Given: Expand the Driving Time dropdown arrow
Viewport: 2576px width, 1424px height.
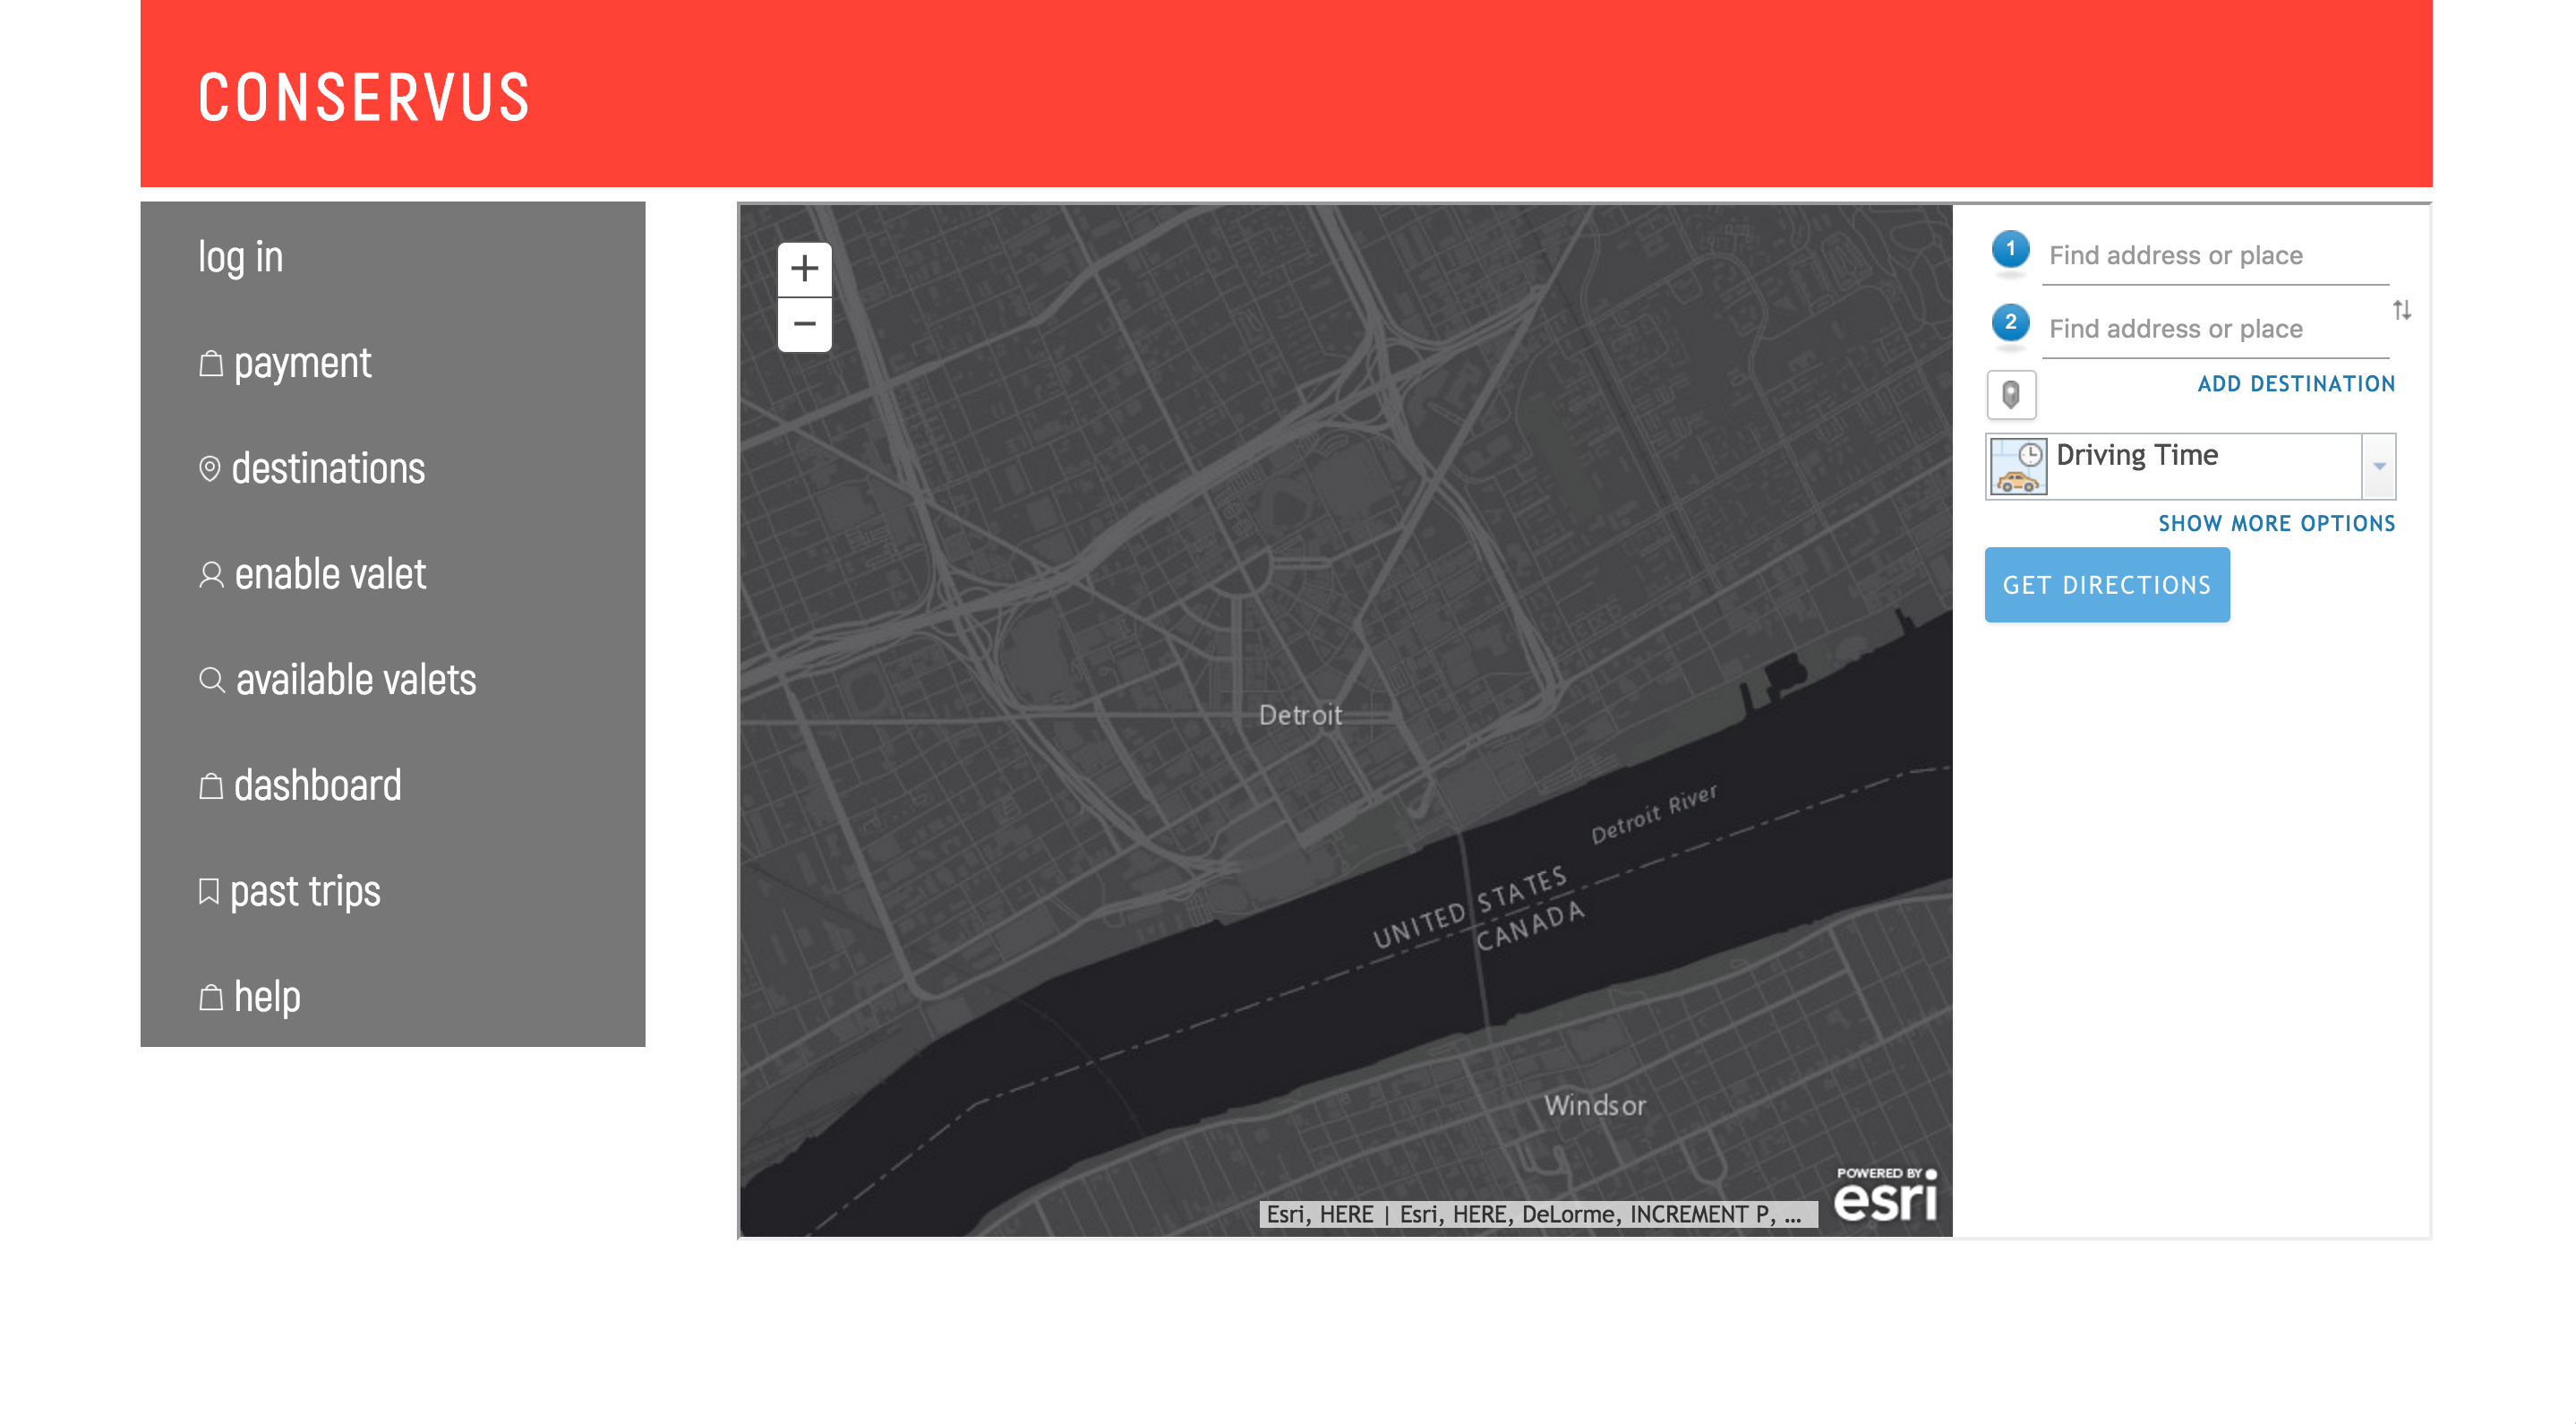Looking at the screenshot, I should click(x=2379, y=466).
